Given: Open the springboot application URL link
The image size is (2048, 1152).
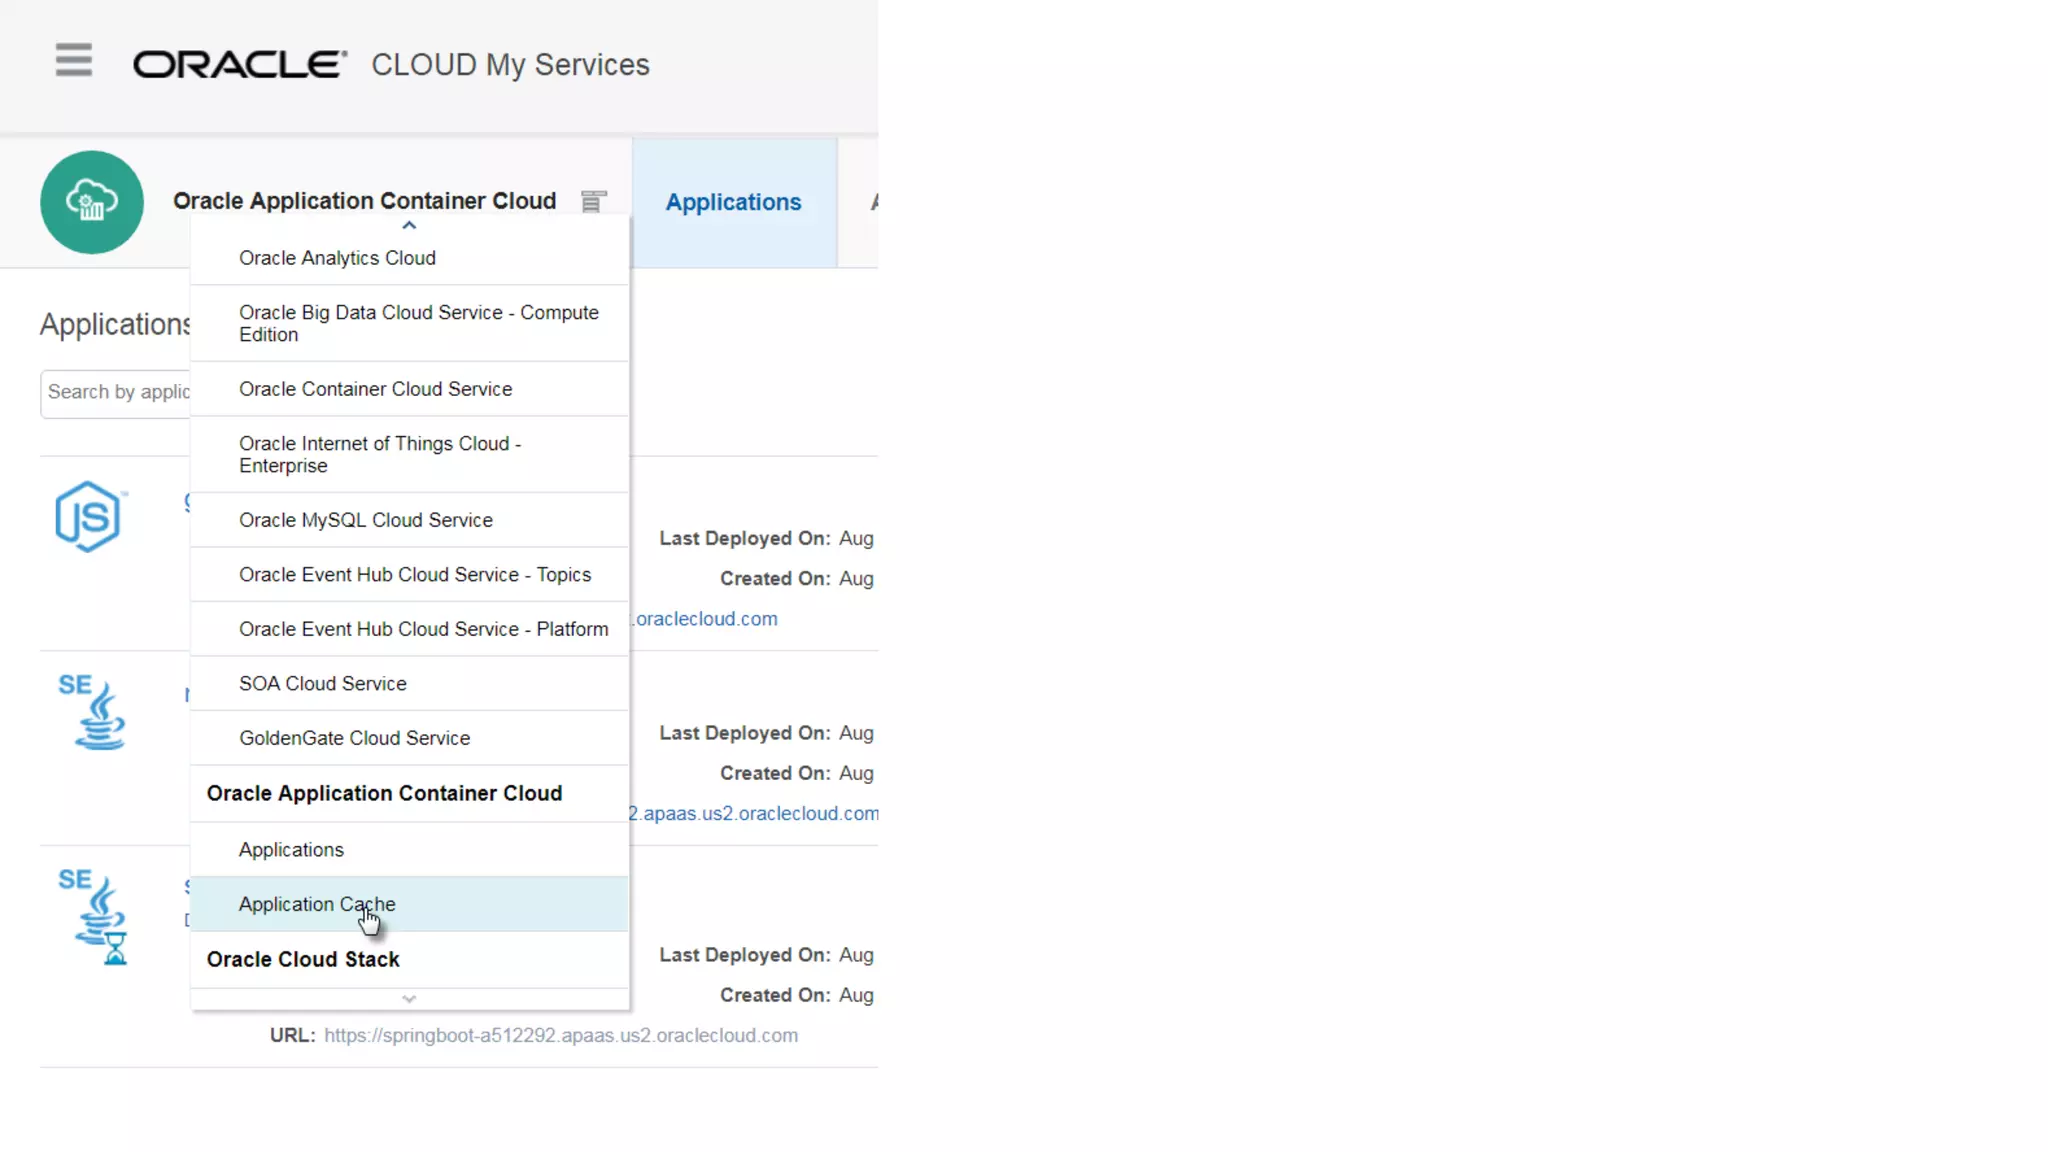Looking at the screenshot, I should 560,1035.
